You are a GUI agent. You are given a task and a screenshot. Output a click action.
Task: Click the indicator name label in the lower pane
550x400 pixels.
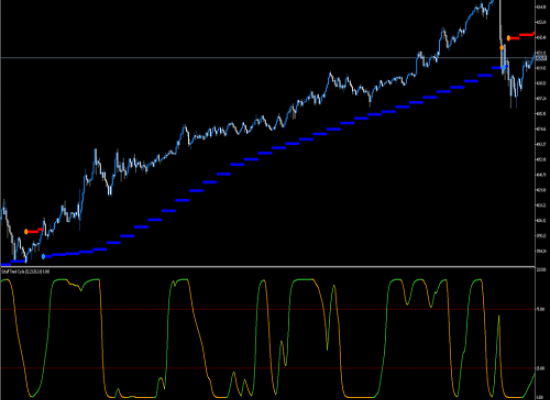coord(25,271)
